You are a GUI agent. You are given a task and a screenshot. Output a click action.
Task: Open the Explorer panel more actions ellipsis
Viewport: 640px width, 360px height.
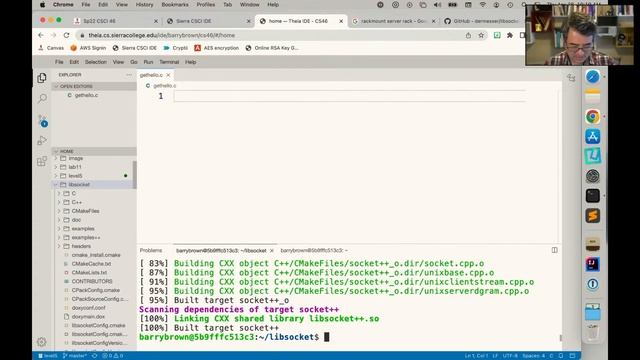click(129, 75)
